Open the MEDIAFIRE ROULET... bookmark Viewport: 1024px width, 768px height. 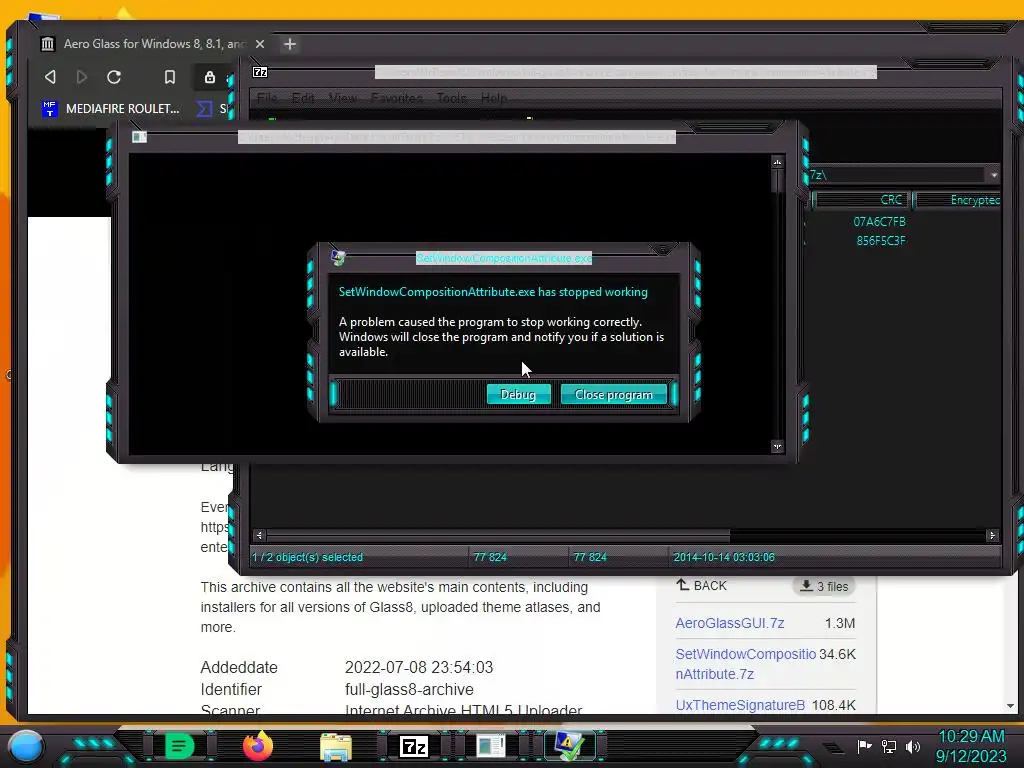tap(111, 108)
